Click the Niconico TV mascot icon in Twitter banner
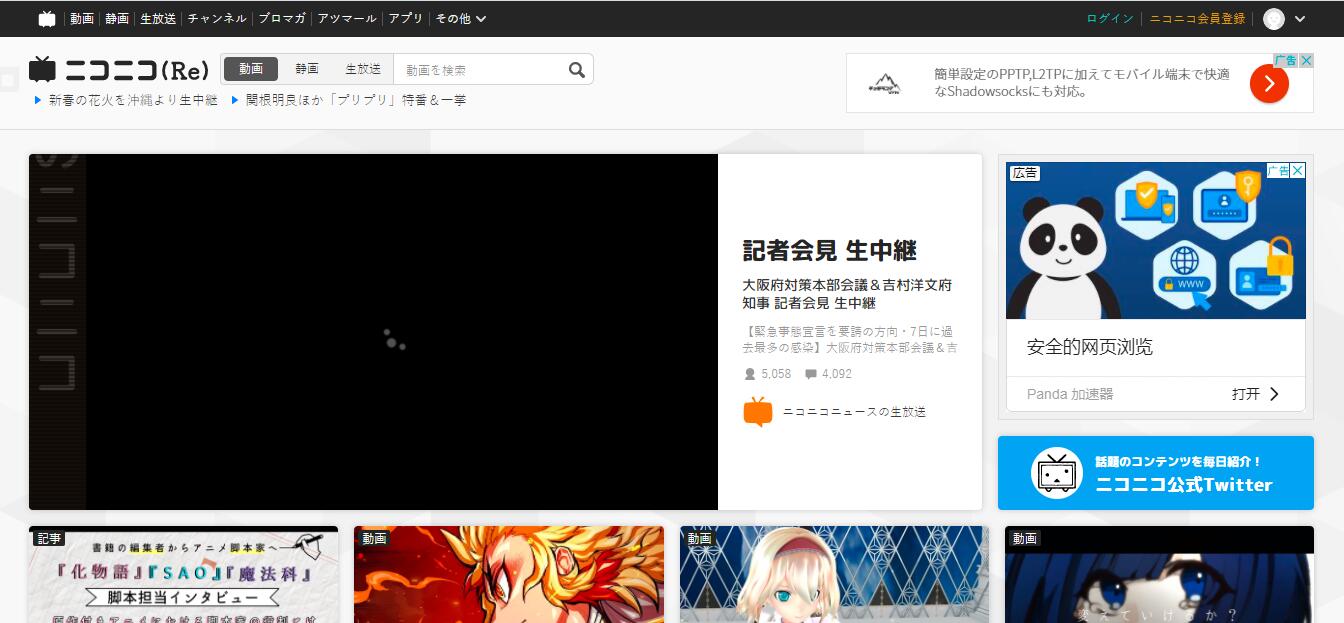 point(1056,473)
